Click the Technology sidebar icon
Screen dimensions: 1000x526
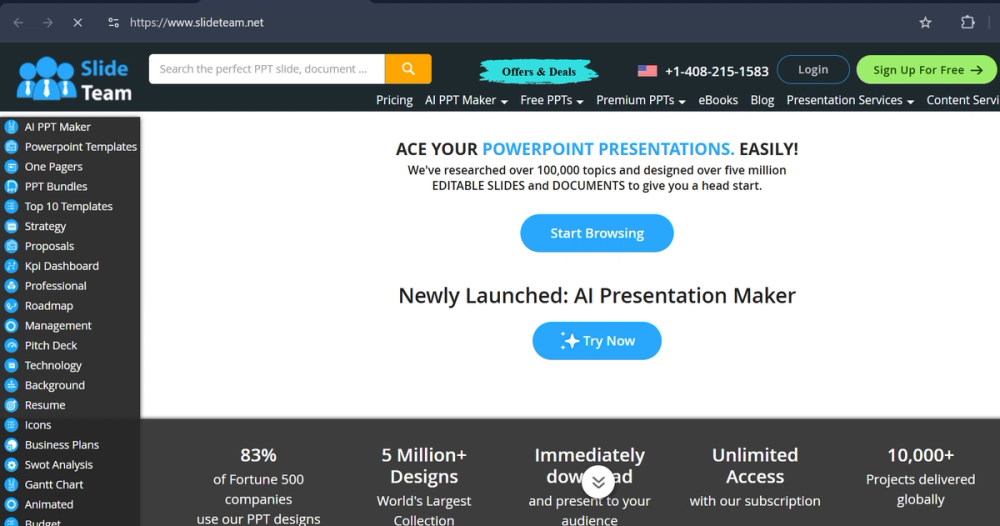[x=11, y=365]
